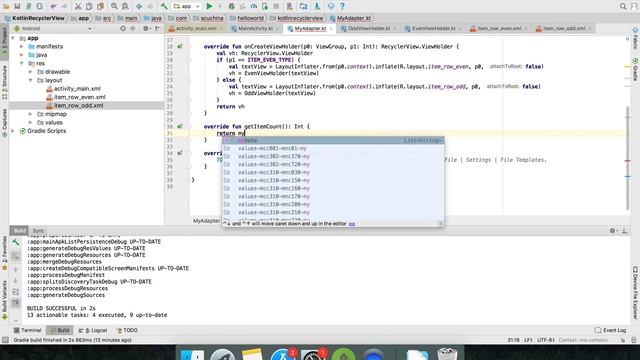
Task: Click the Help question mark icon
Action: pos(342,7)
